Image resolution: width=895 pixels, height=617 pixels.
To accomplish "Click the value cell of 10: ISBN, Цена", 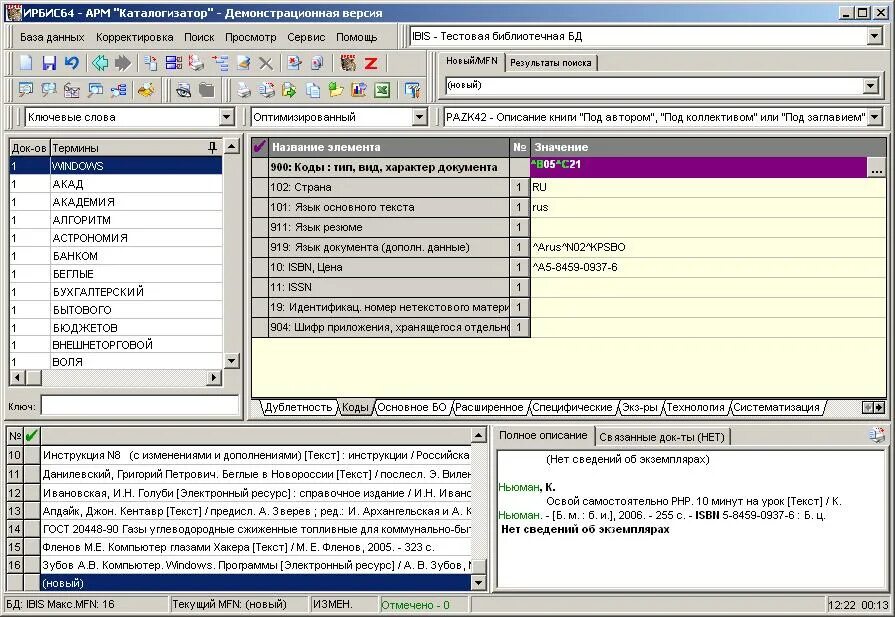I will tap(708, 267).
